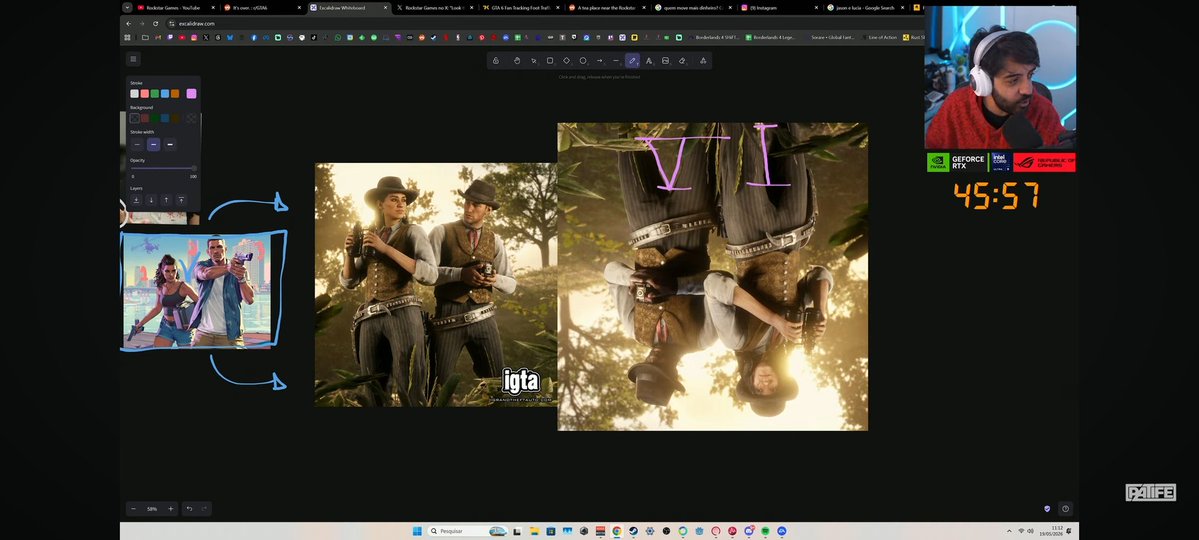The height and width of the screenshot is (540, 1199).
Task: Open the Line of Action bookmark
Action: click(x=879, y=37)
